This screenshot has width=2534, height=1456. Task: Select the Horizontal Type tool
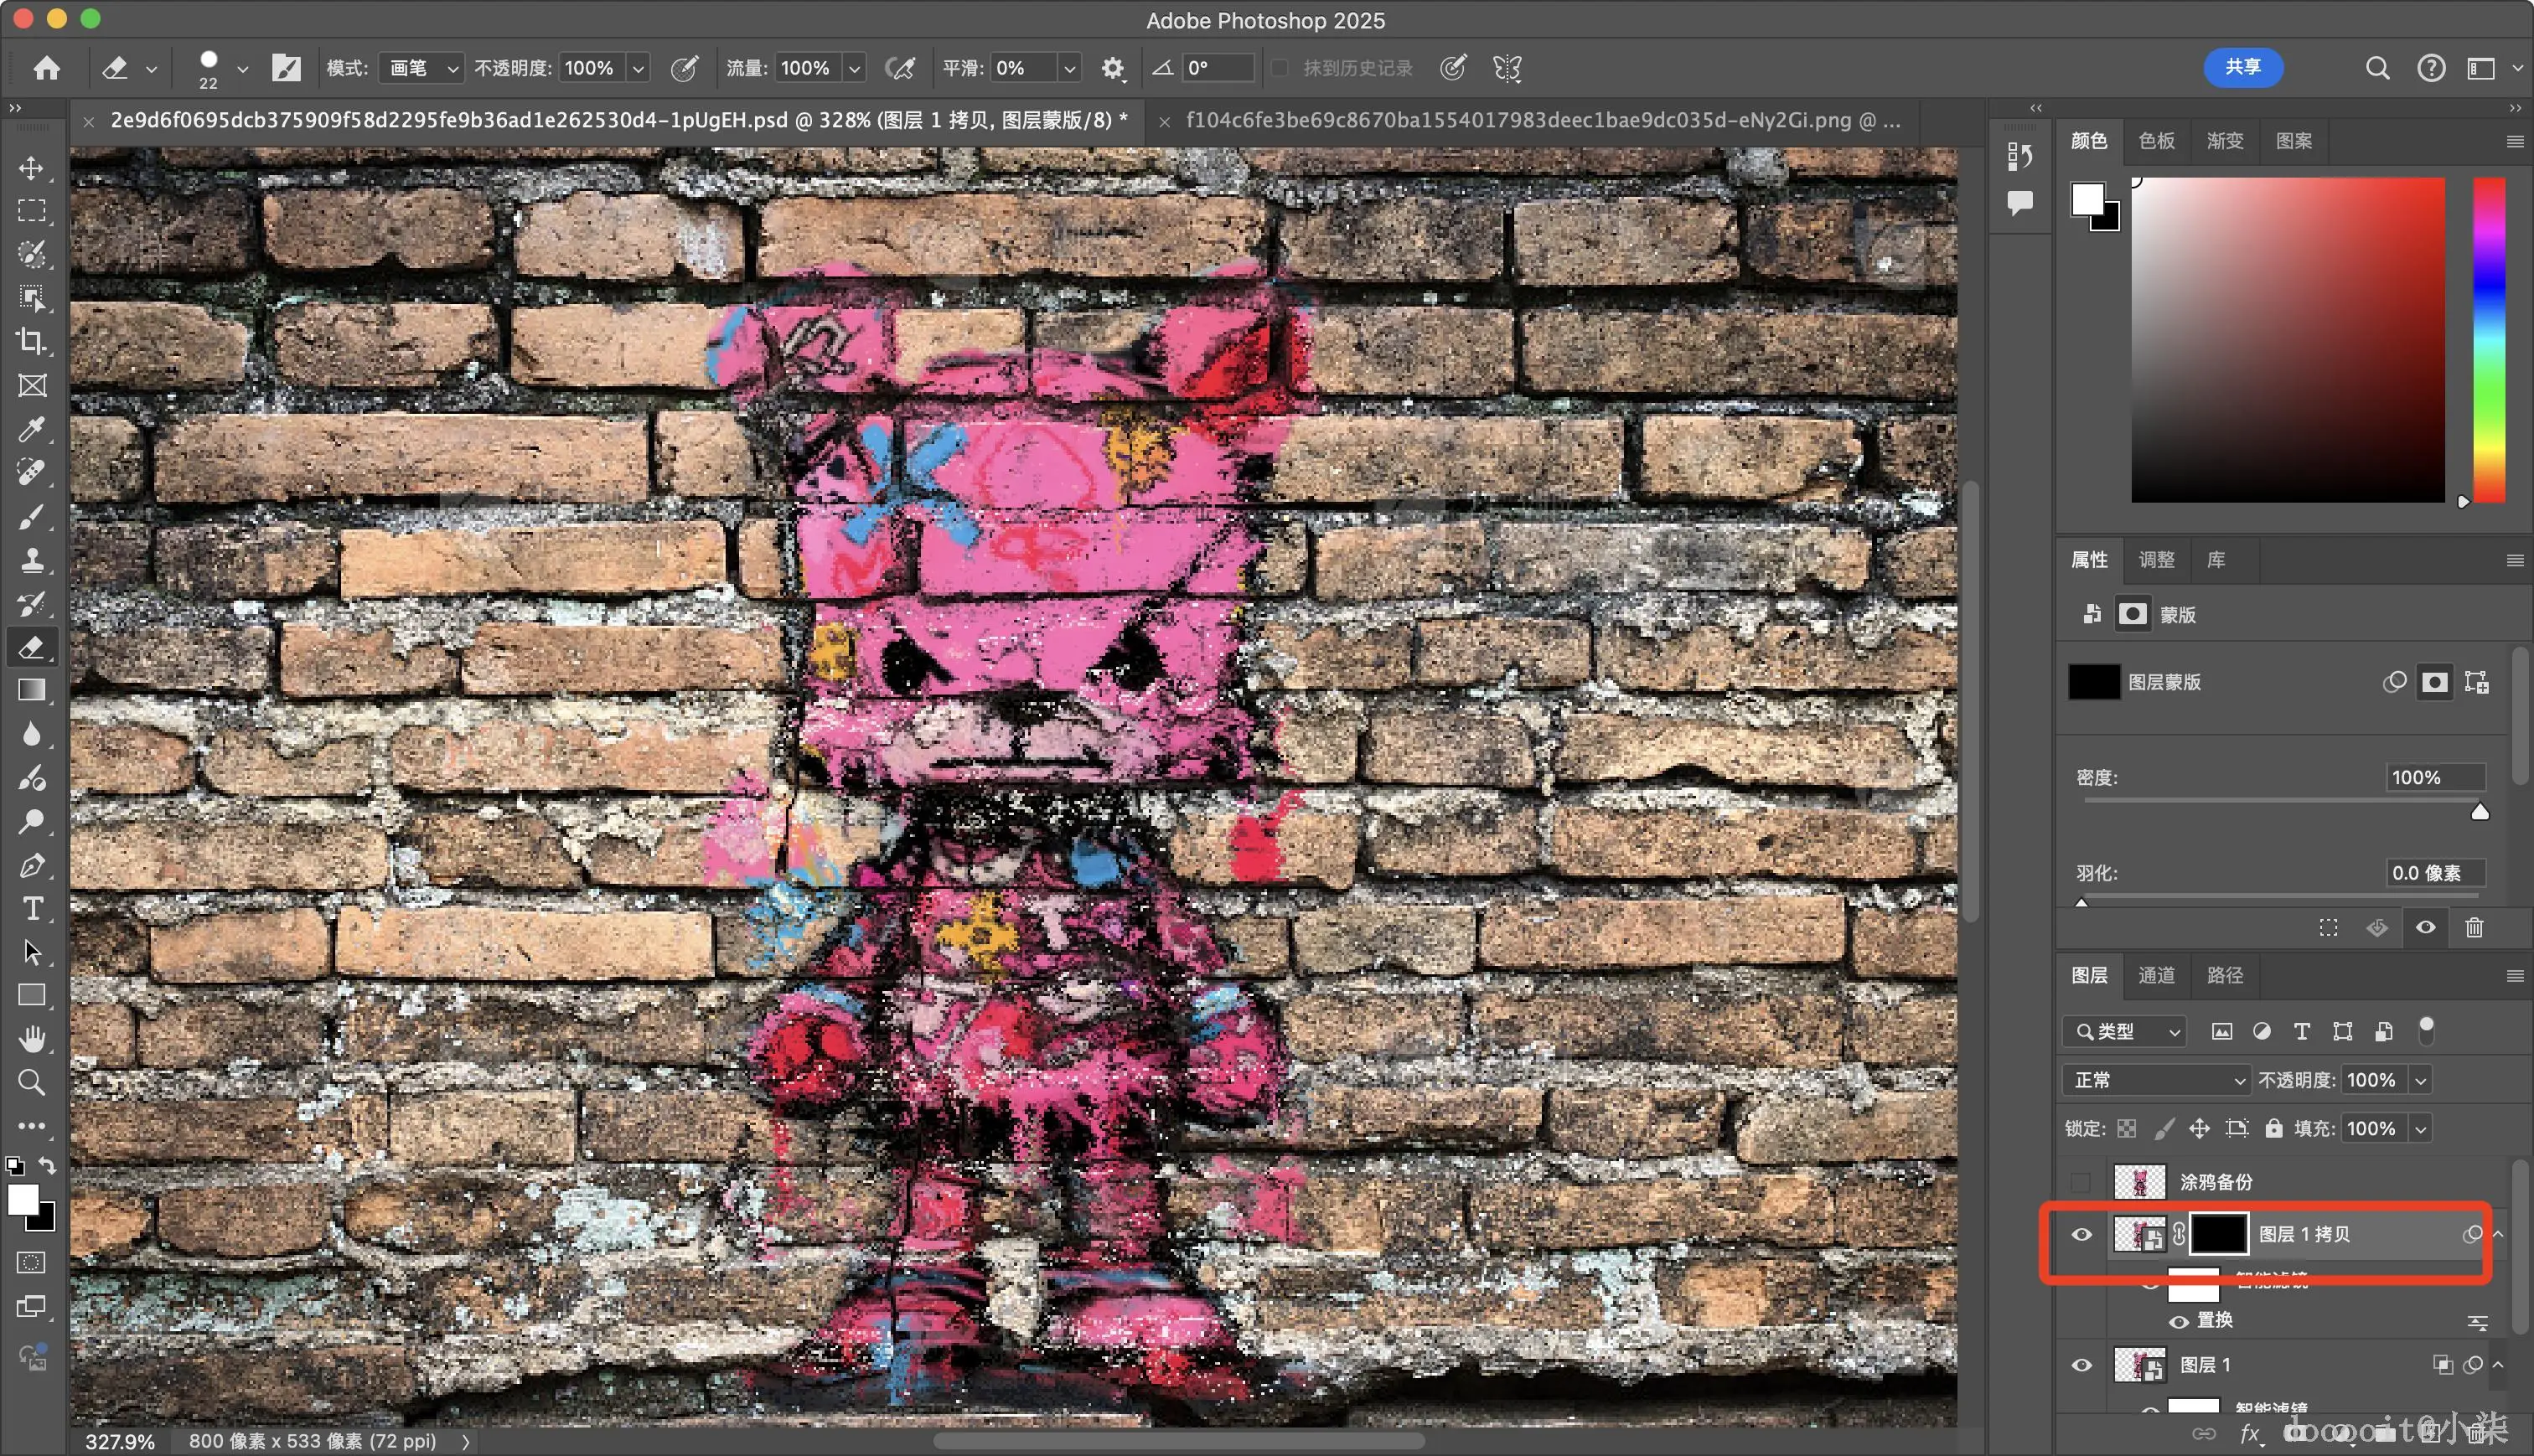[32, 909]
